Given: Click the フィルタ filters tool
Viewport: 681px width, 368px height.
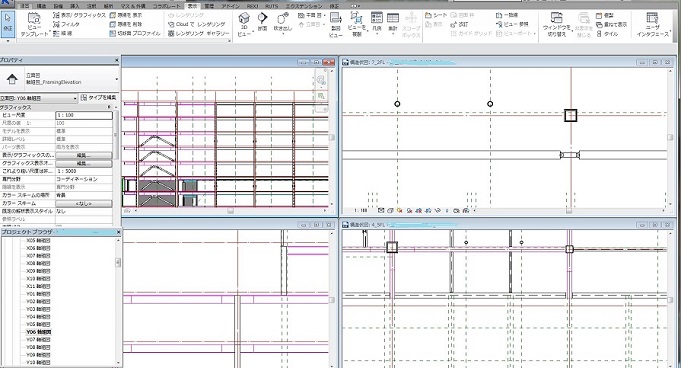Looking at the screenshot, I should tap(66, 24).
